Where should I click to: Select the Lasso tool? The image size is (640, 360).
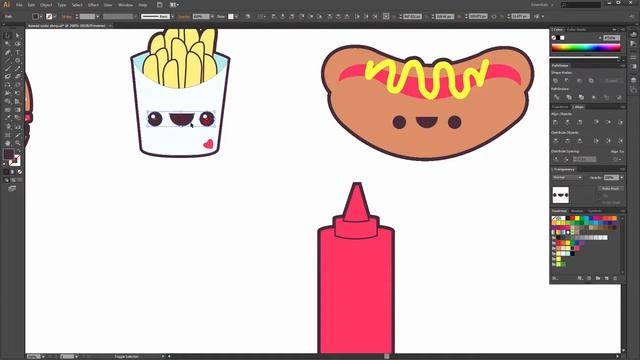pyautogui.click(x=18, y=44)
